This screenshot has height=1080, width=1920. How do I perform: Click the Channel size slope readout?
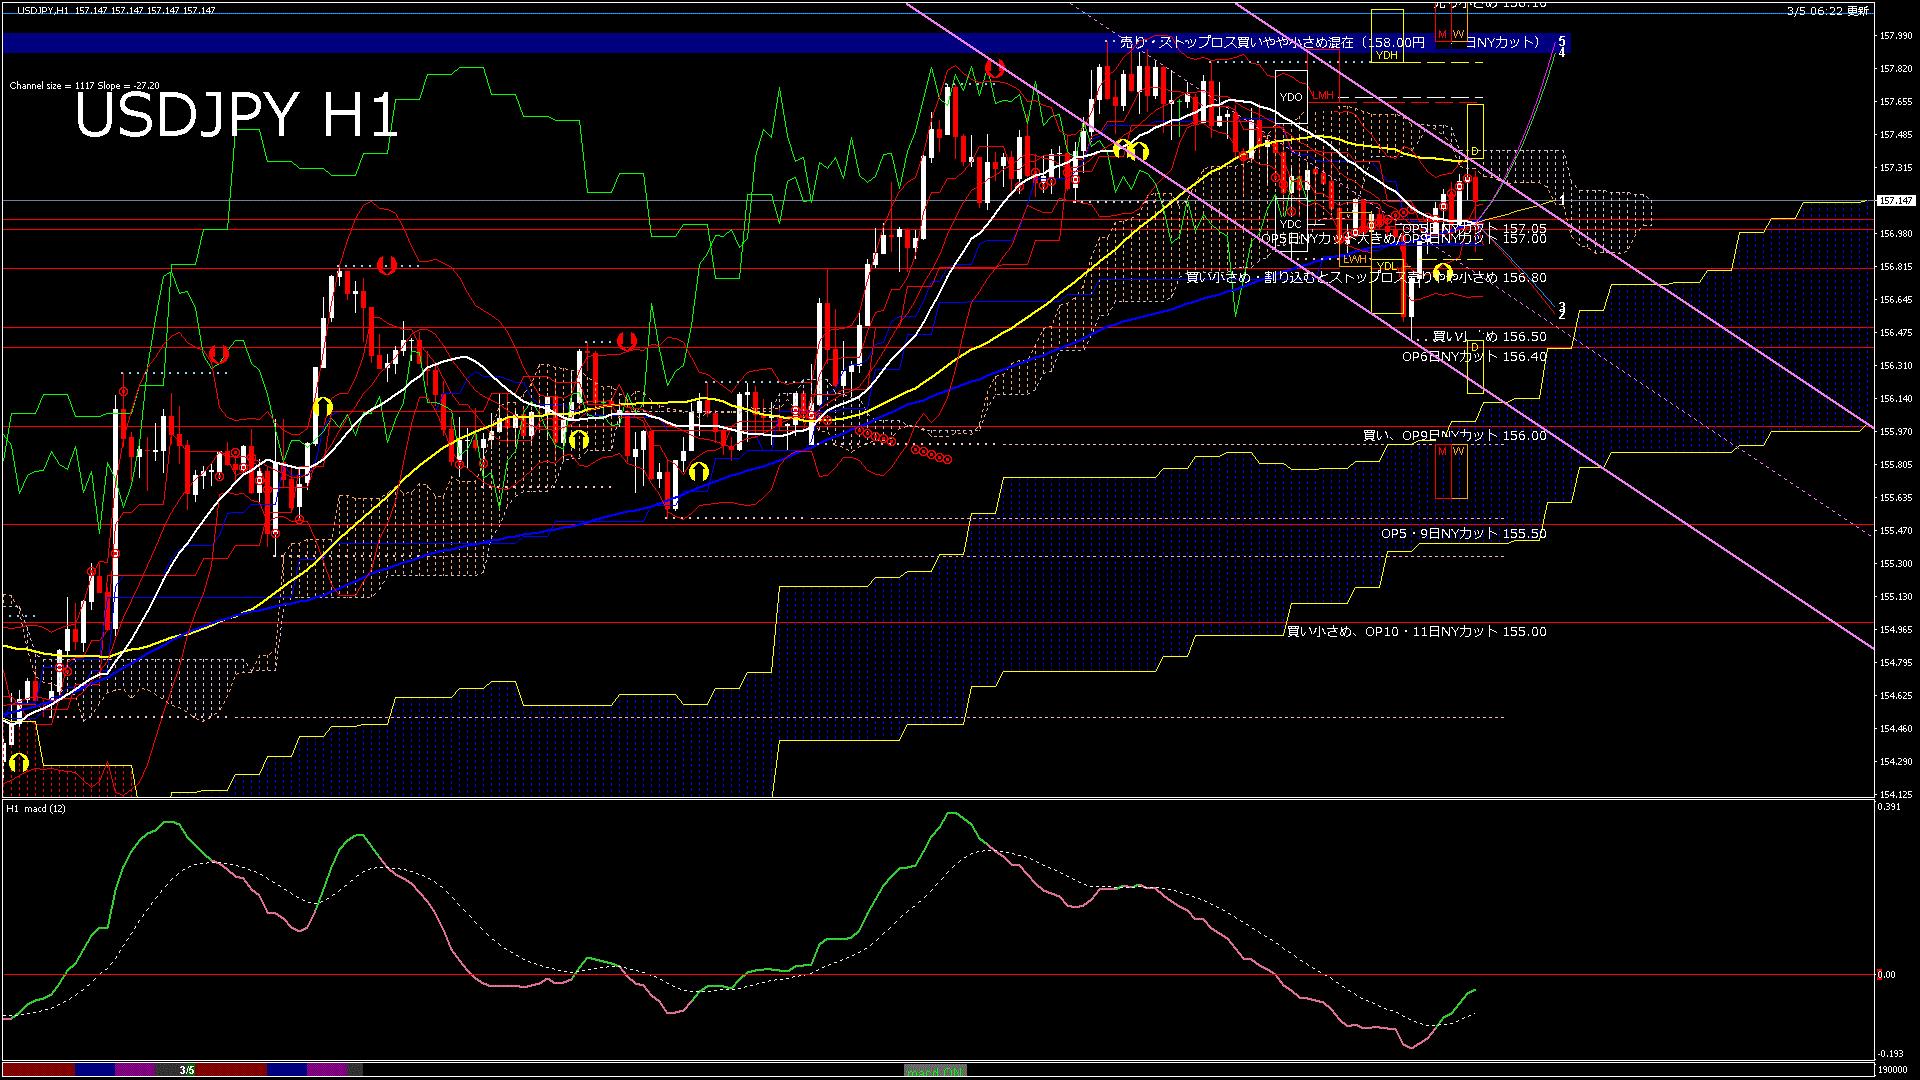point(84,86)
